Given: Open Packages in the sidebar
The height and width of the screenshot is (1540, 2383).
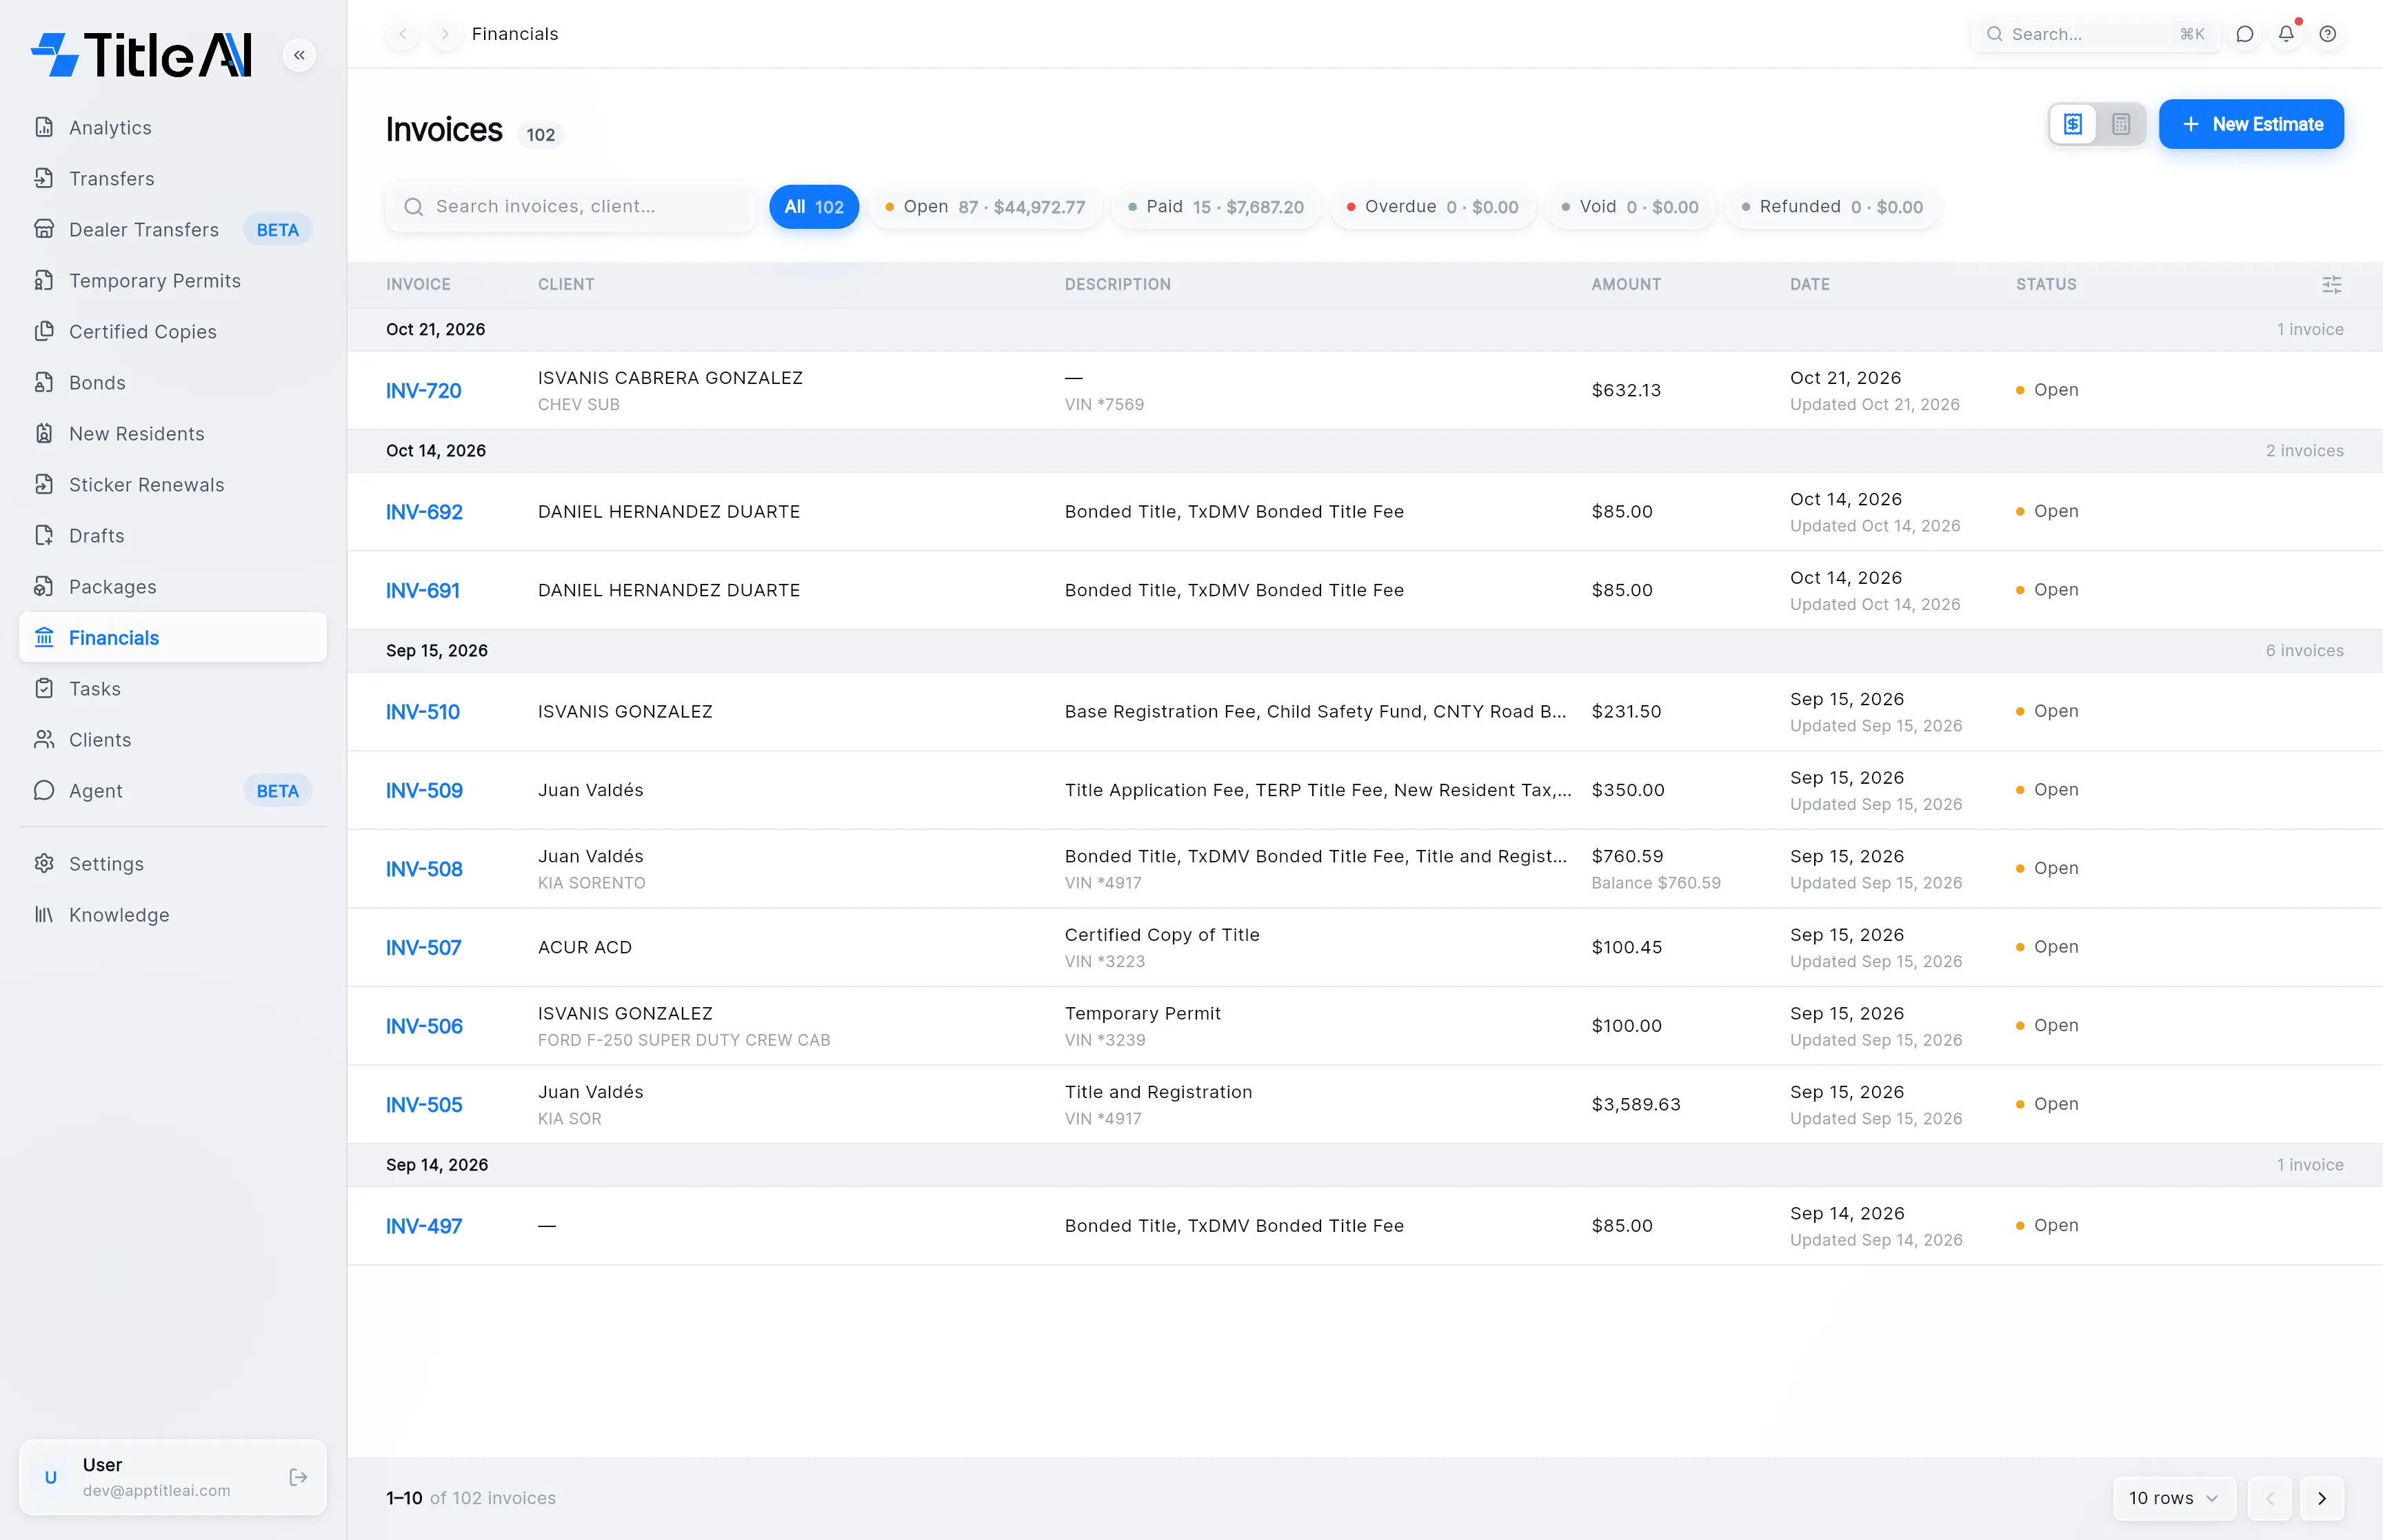Looking at the screenshot, I should 173,587.
